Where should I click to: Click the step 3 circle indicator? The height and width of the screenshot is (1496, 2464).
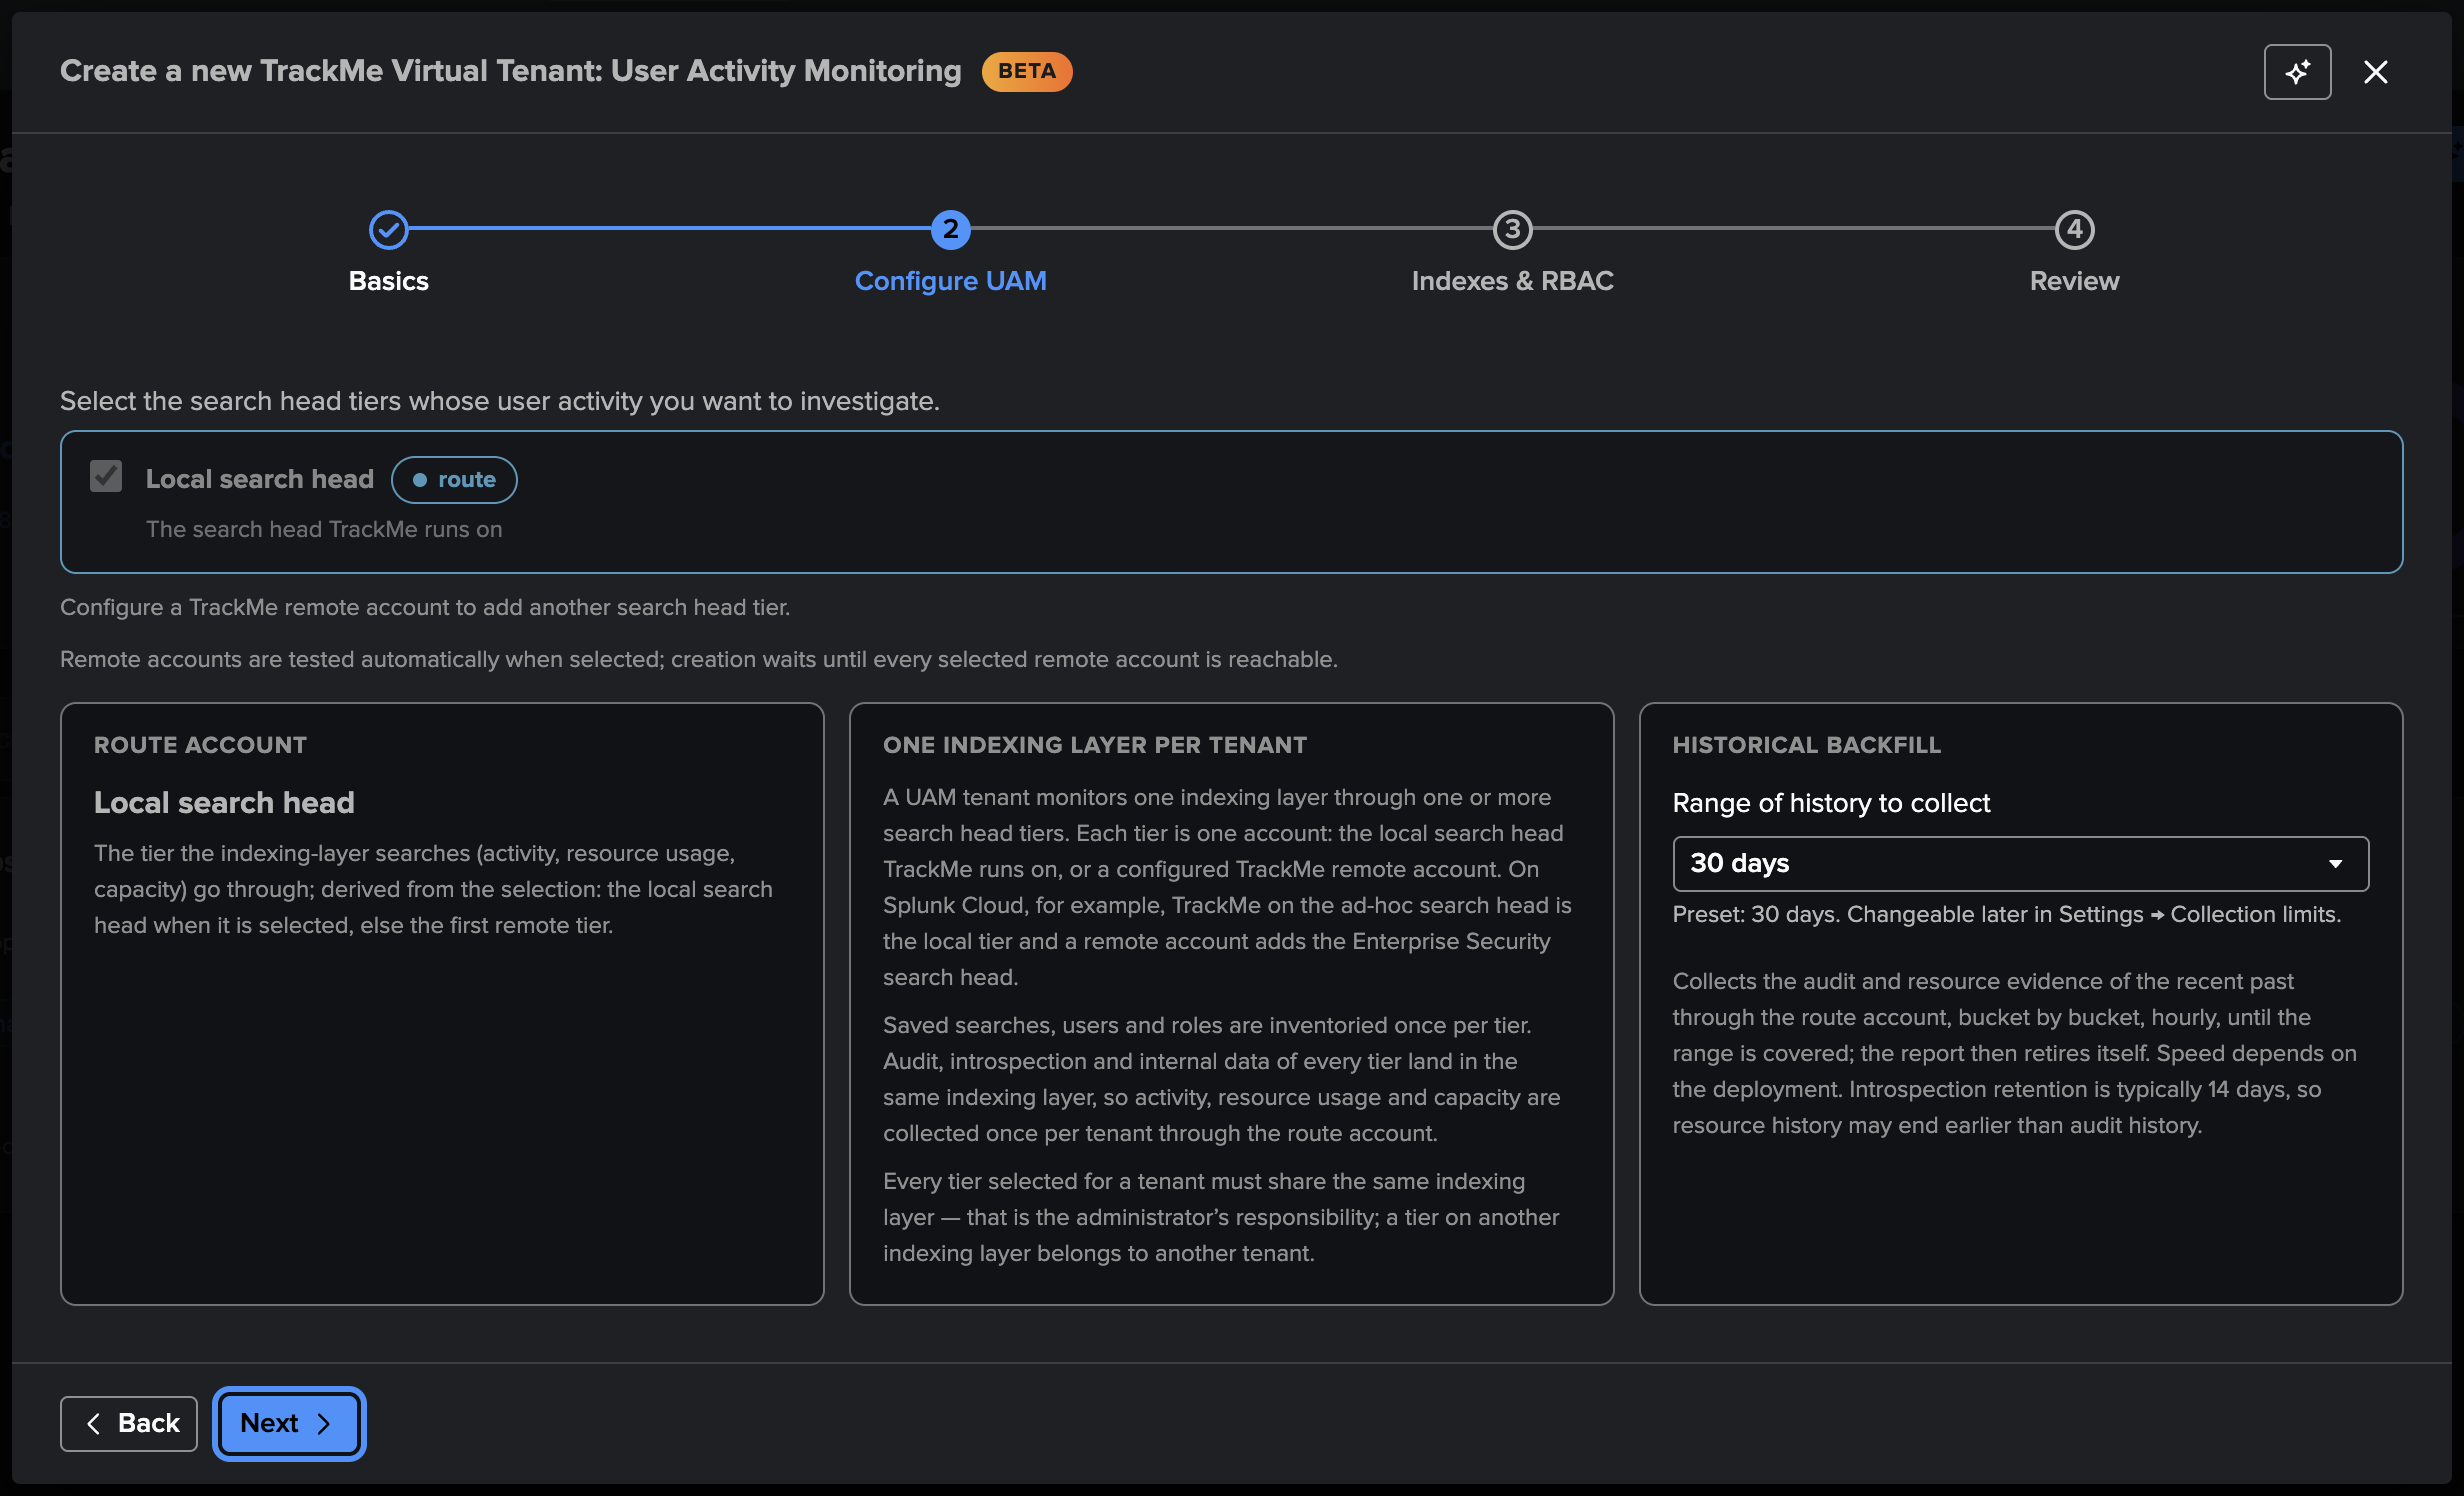click(x=1512, y=230)
